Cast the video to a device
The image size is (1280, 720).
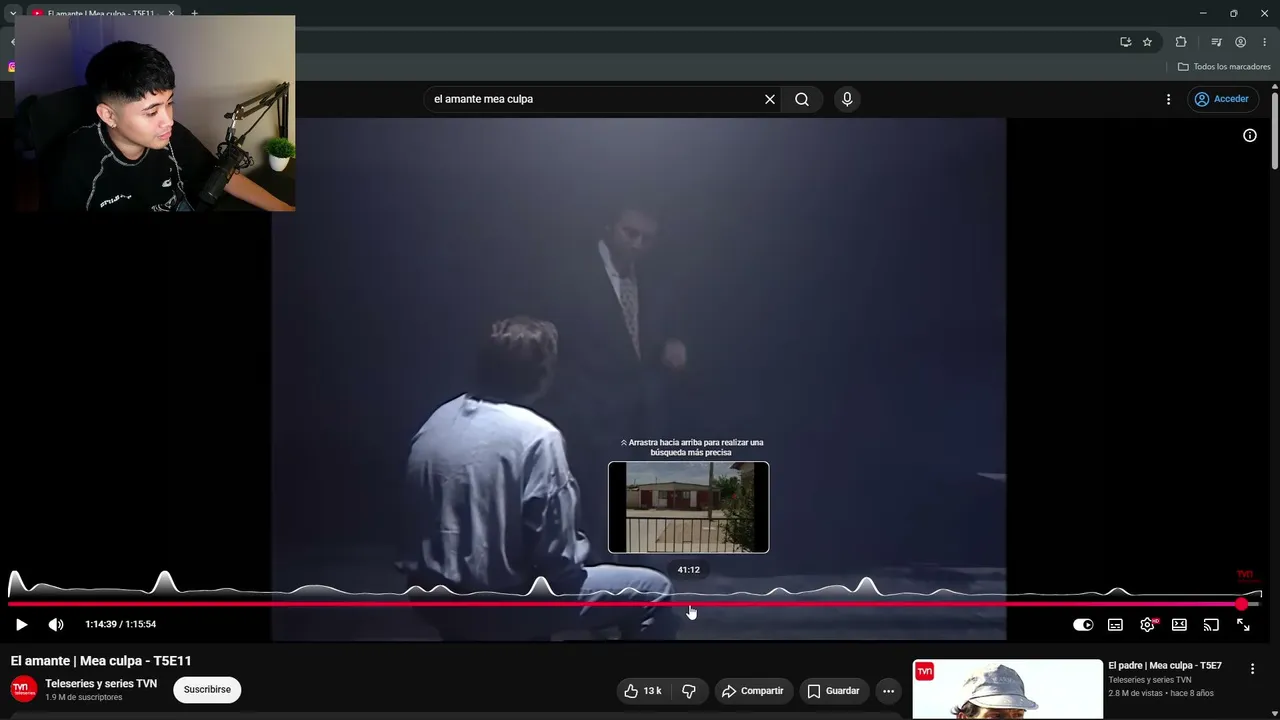coord(1211,625)
